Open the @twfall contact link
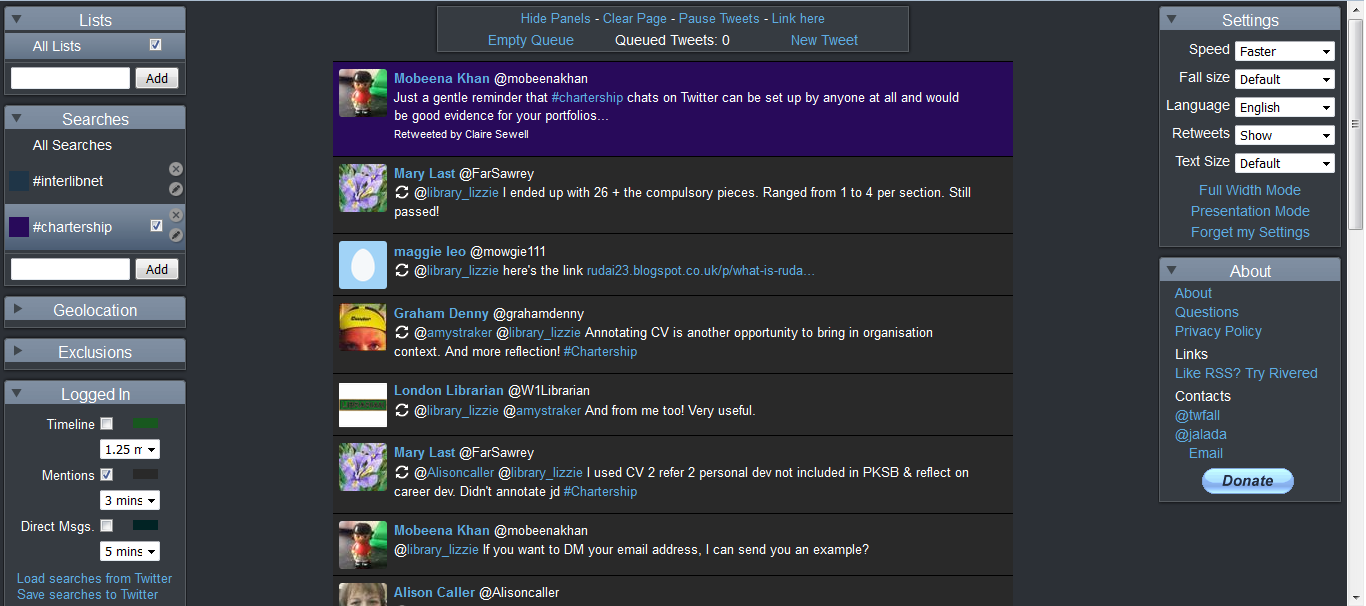Image resolution: width=1366 pixels, height=606 pixels. [1197, 415]
